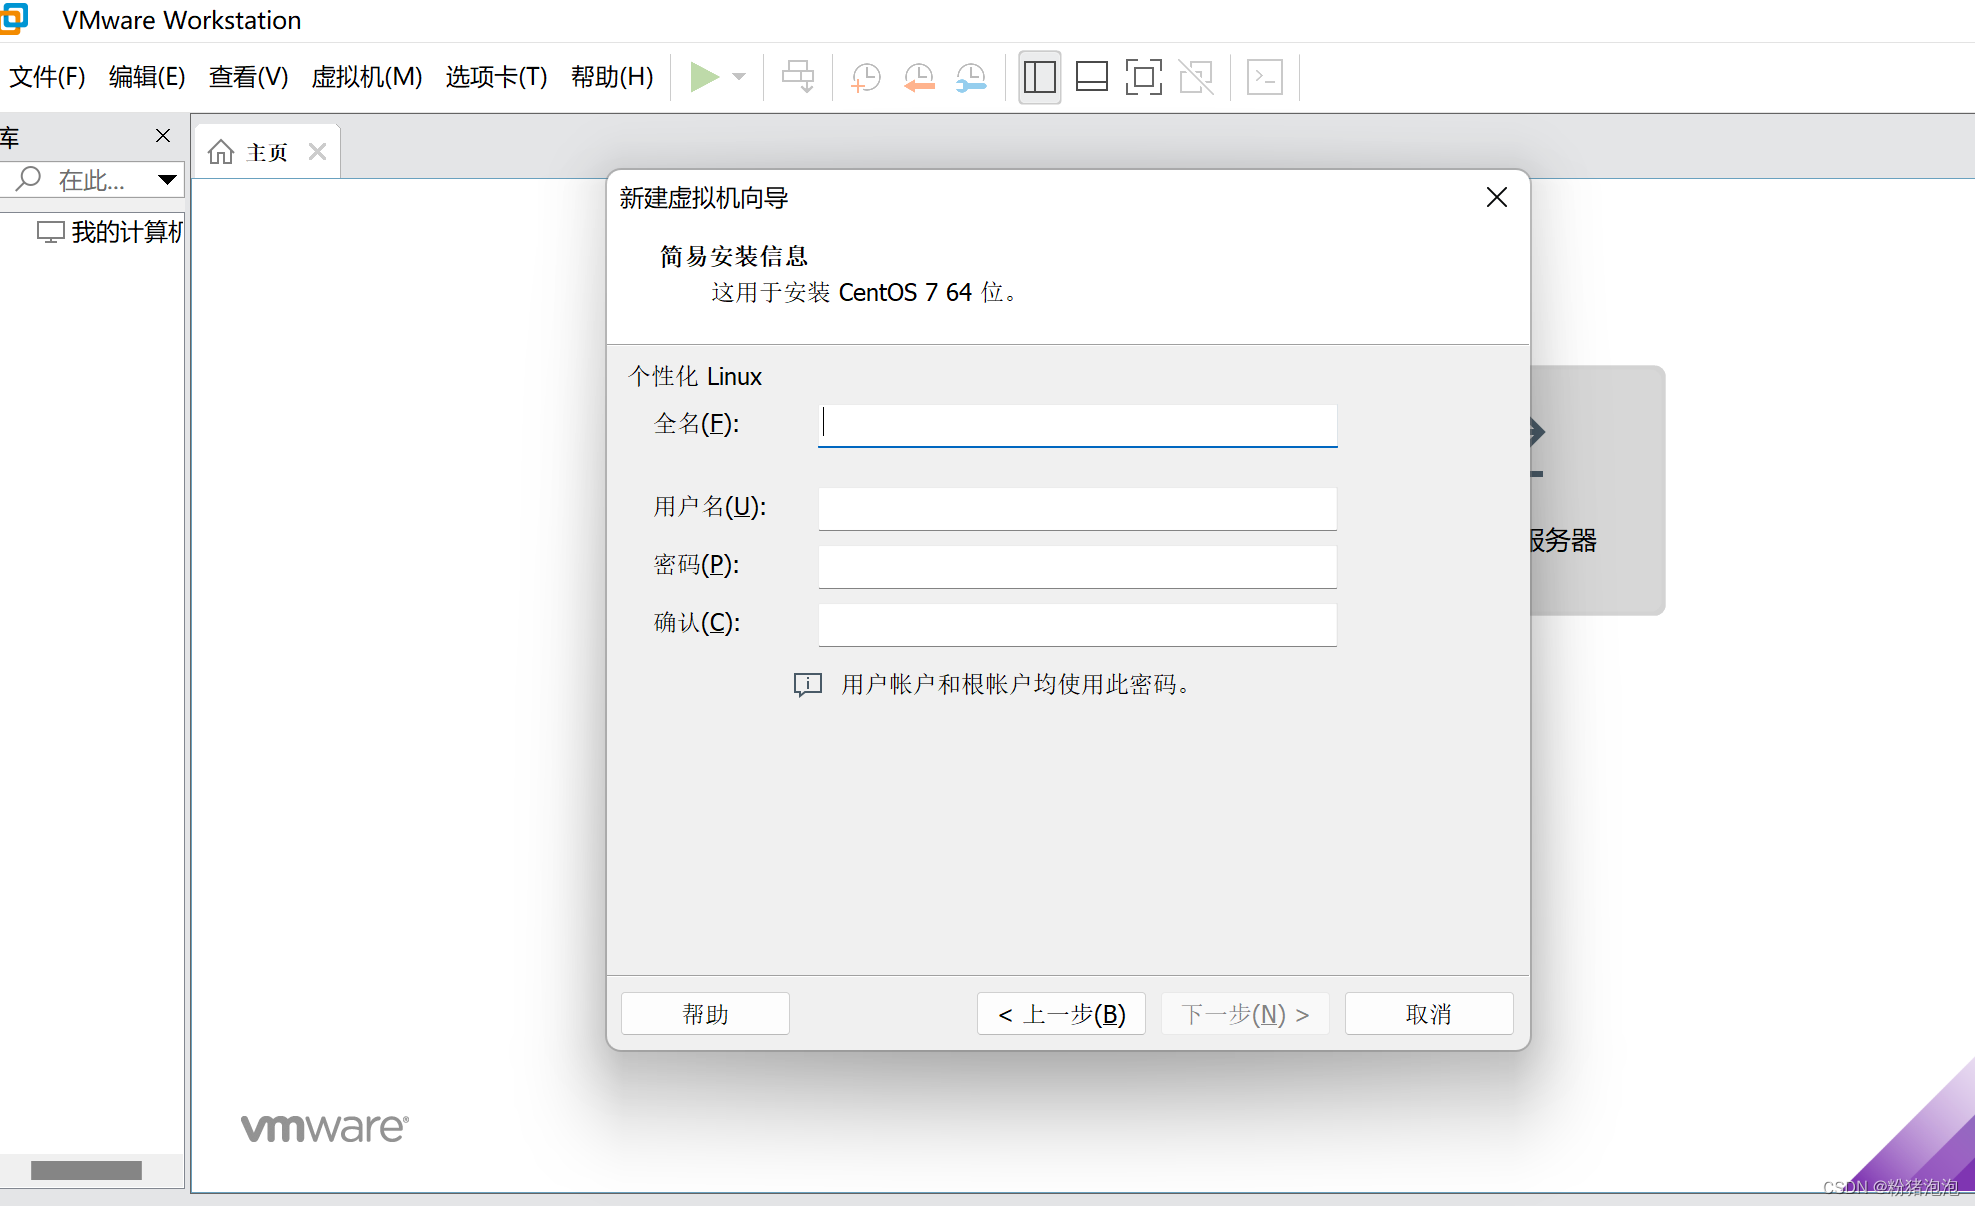Click the 帮助 button in wizard
1975x1206 pixels.
click(x=705, y=1014)
